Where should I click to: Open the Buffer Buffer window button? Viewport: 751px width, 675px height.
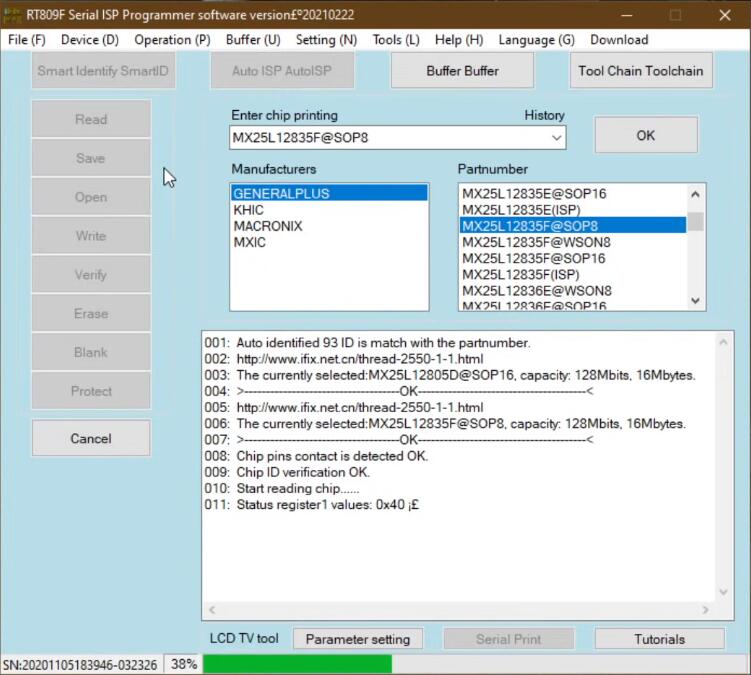[x=462, y=71]
